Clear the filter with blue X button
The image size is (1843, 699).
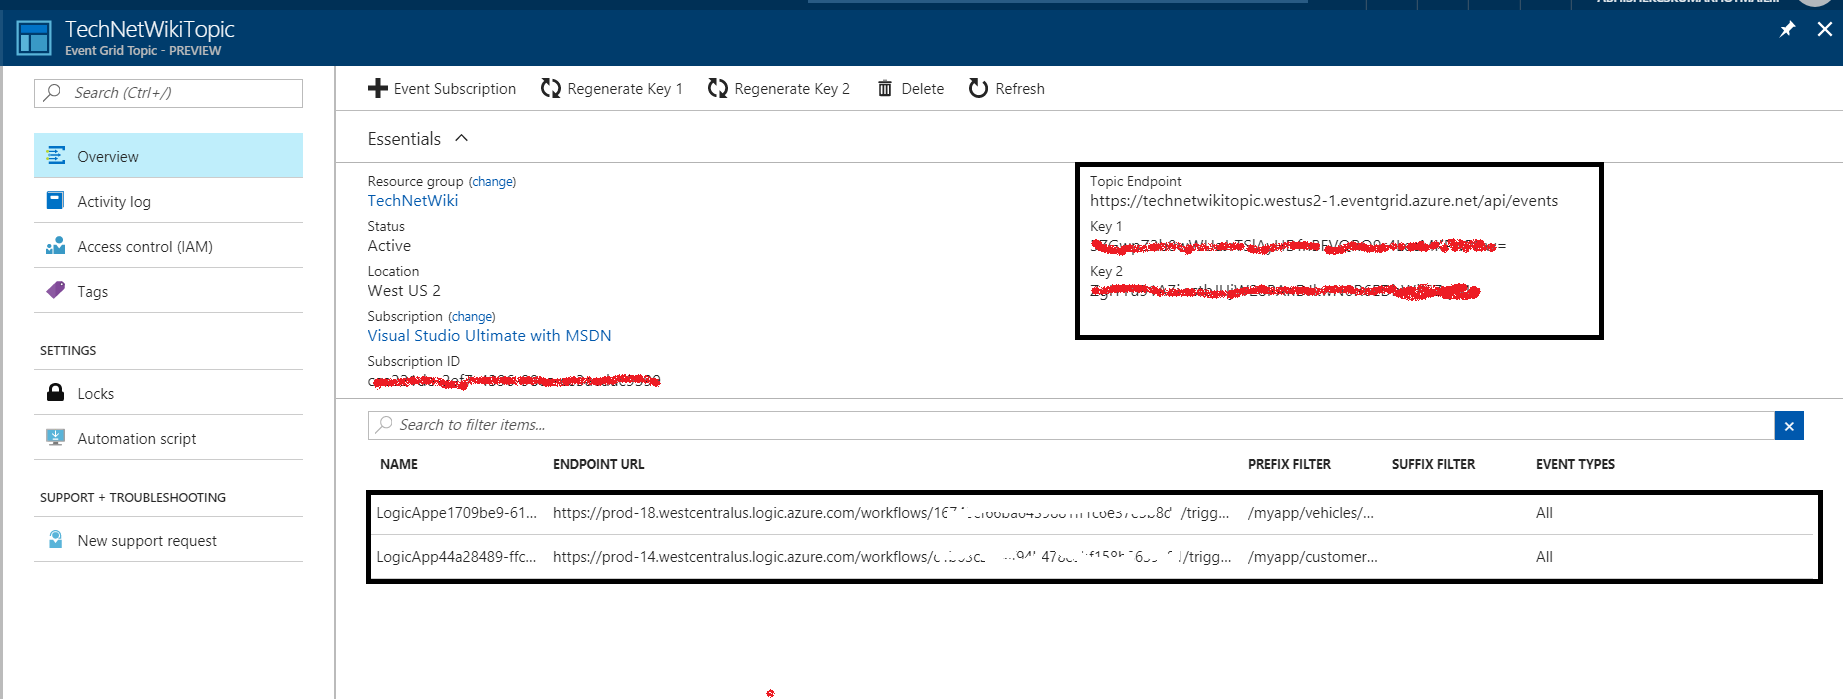[x=1789, y=426]
